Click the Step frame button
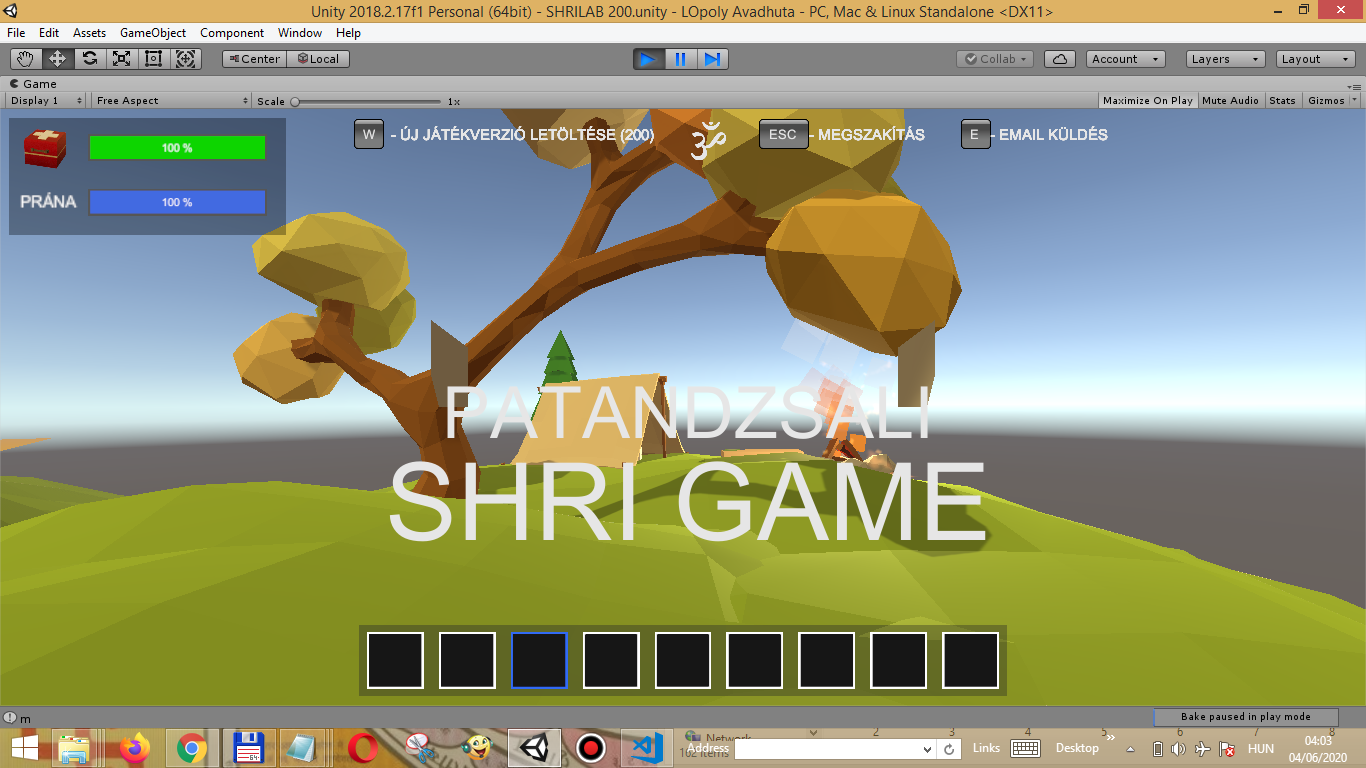This screenshot has height=768, width=1366. coord(712,59)
